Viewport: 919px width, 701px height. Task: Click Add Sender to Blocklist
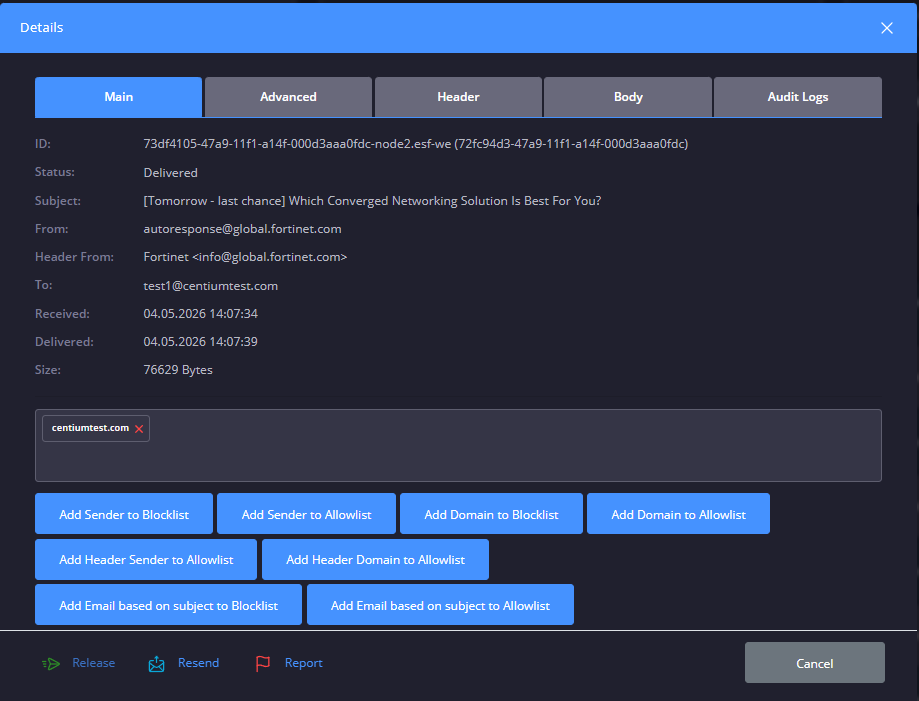pyautogui.click(x=124, y=514)
